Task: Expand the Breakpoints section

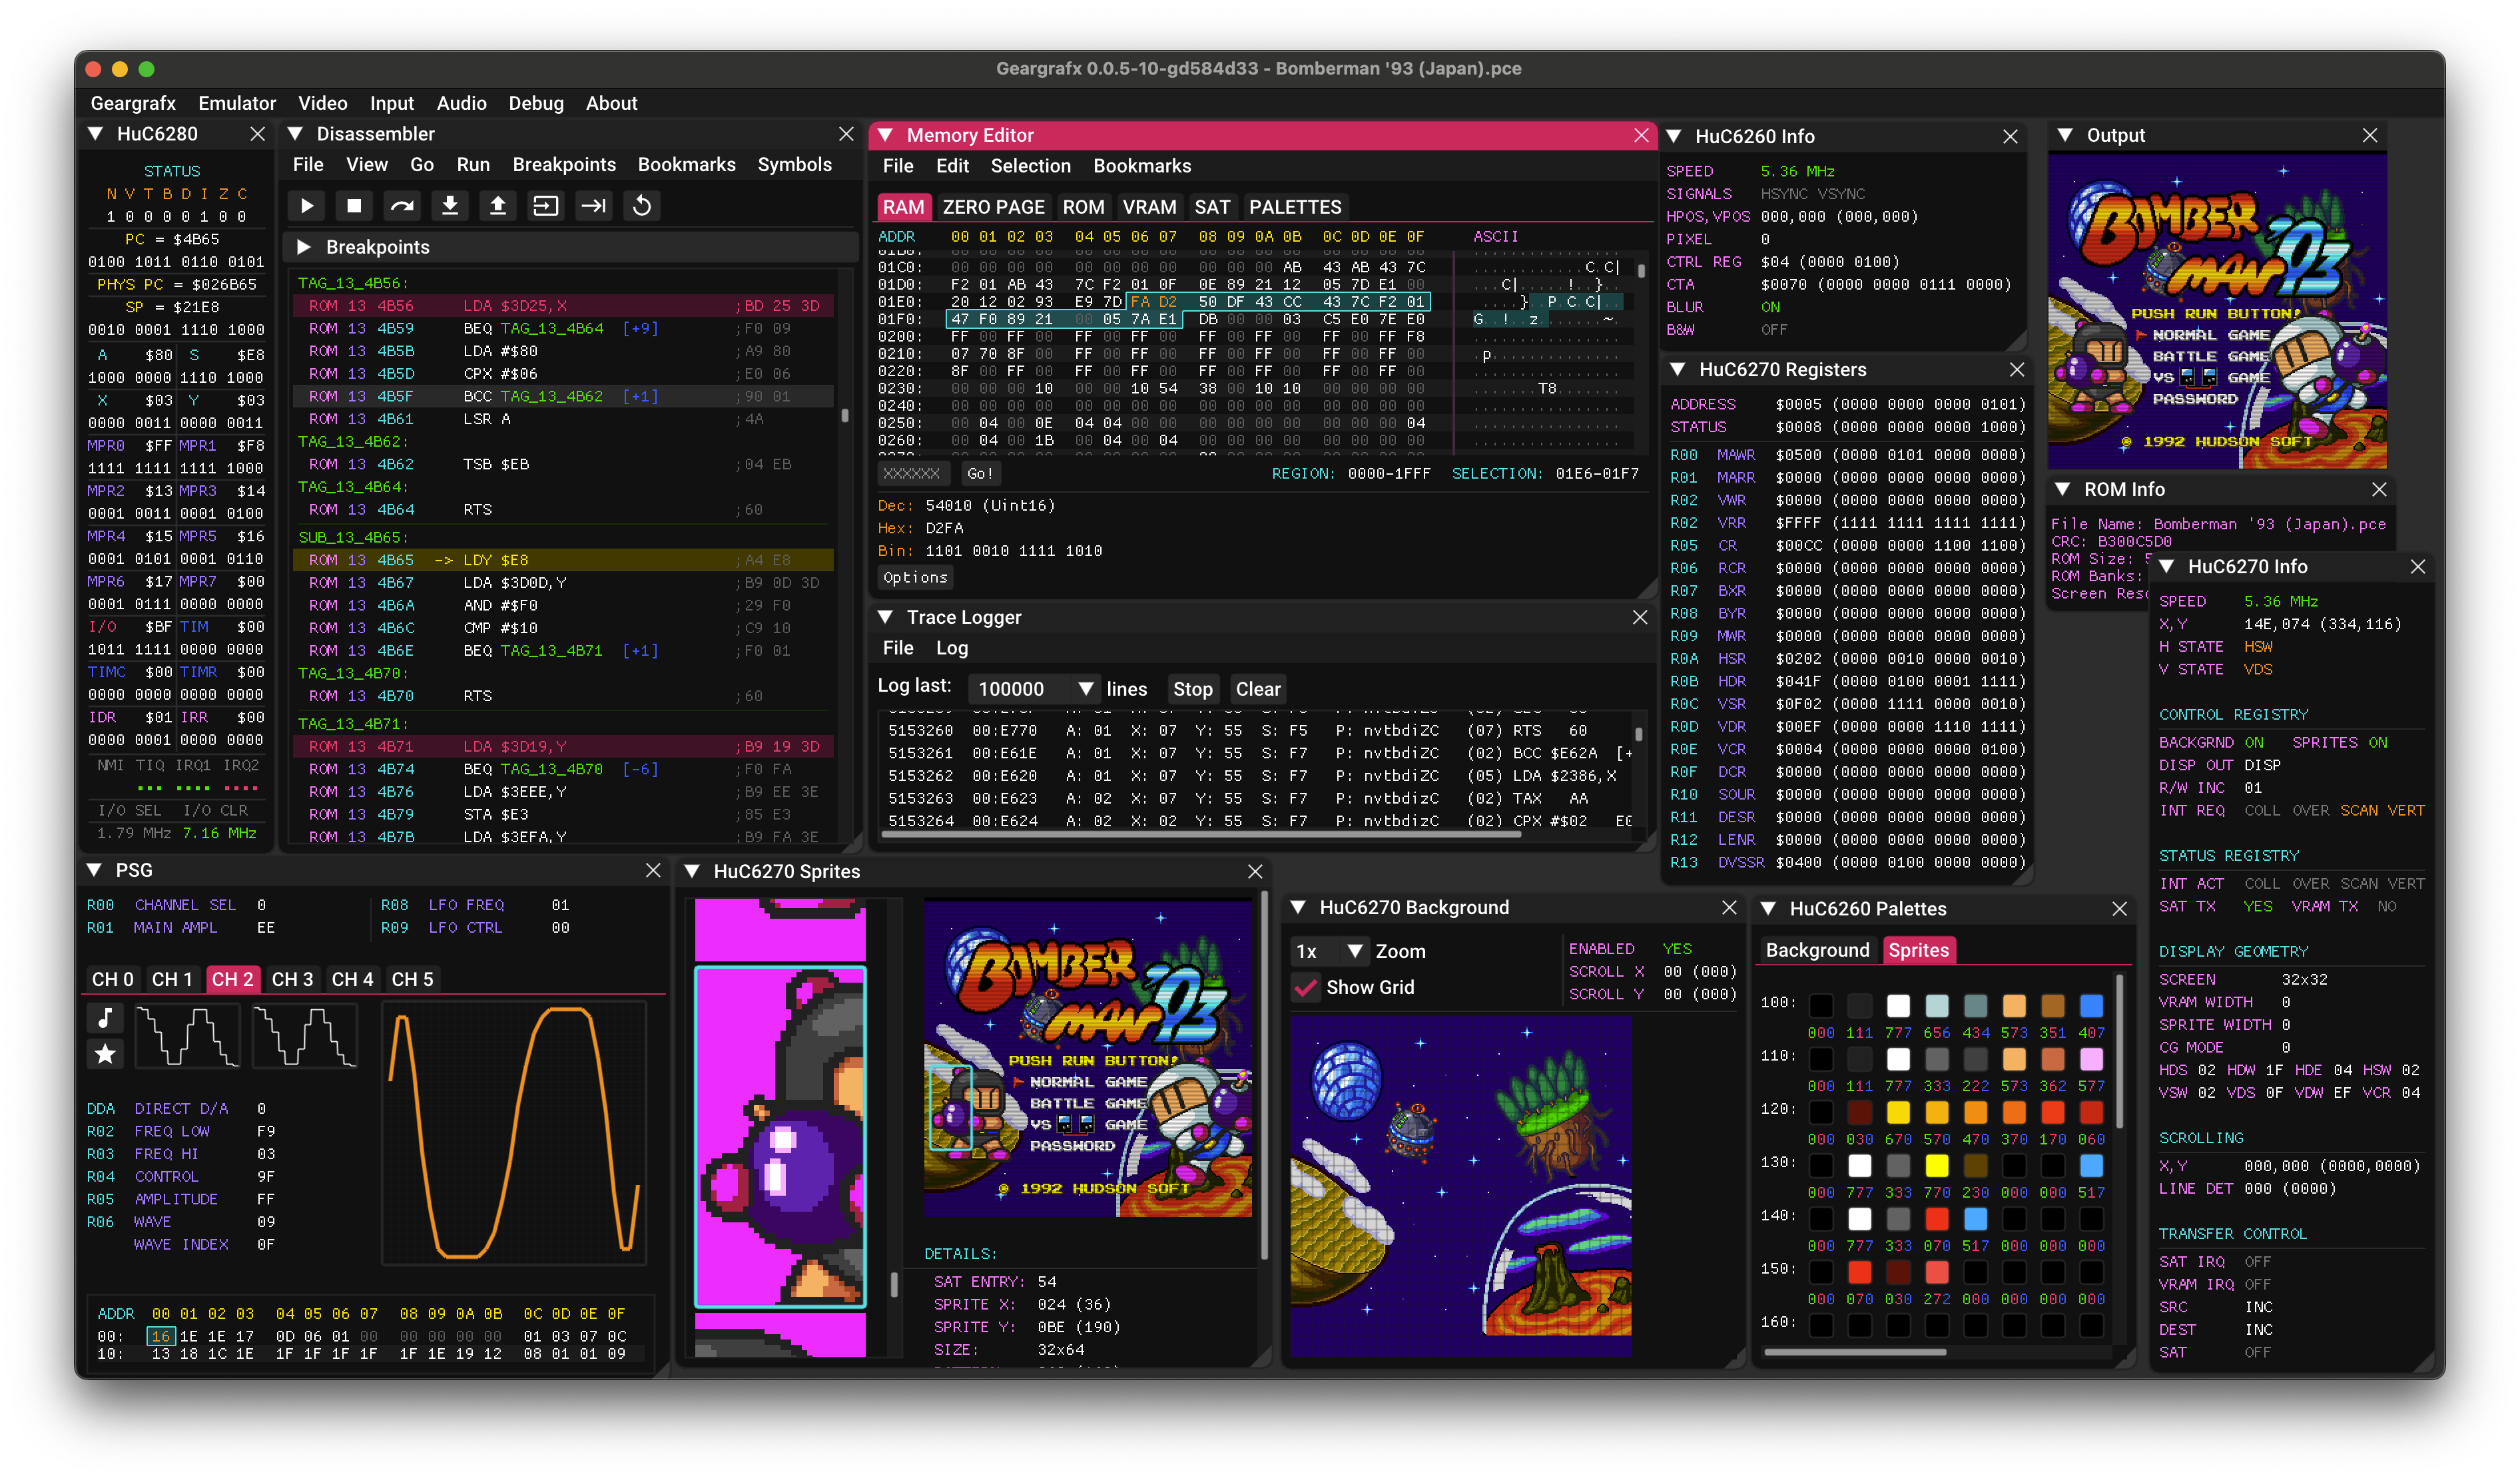Action: (304, 247)
